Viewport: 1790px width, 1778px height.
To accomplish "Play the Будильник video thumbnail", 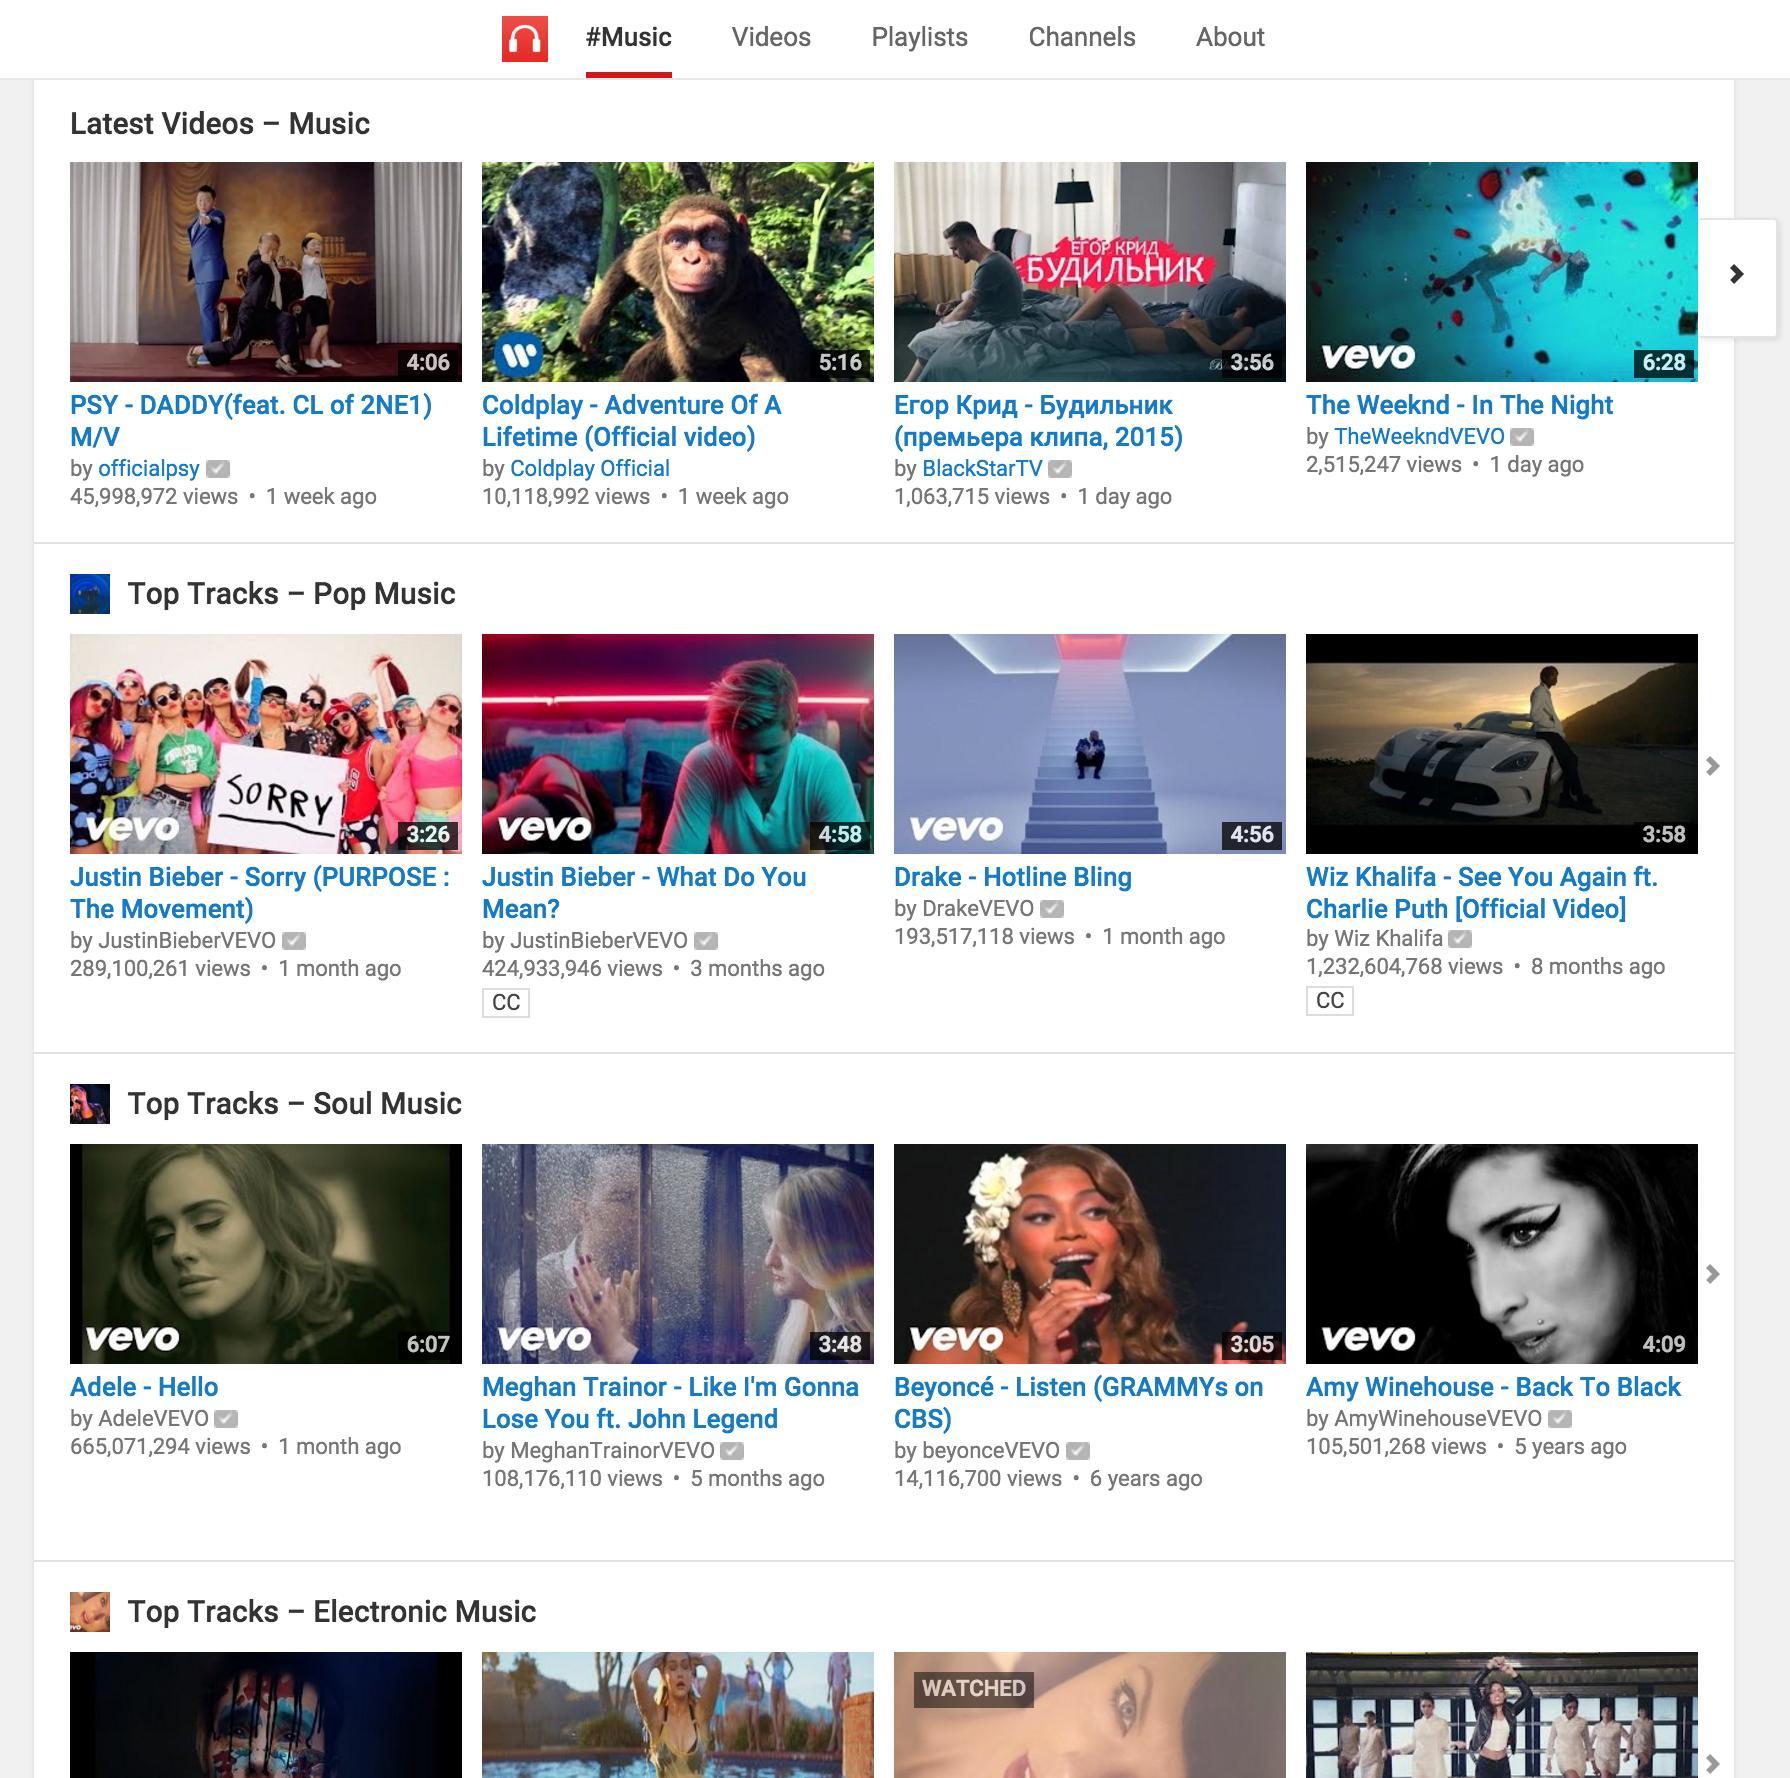I will (x=1090, y=272).
